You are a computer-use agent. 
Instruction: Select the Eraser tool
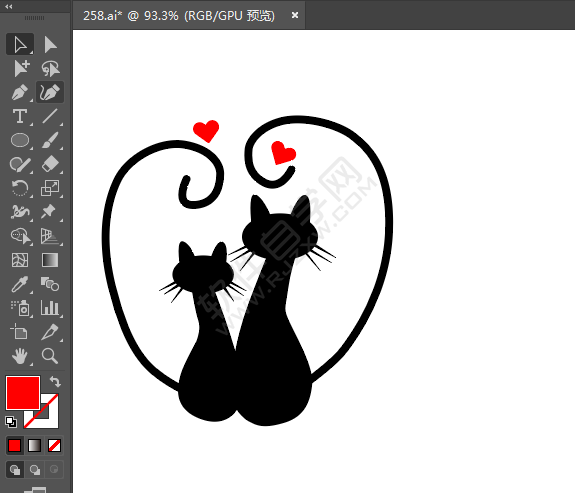coord(50,164)
